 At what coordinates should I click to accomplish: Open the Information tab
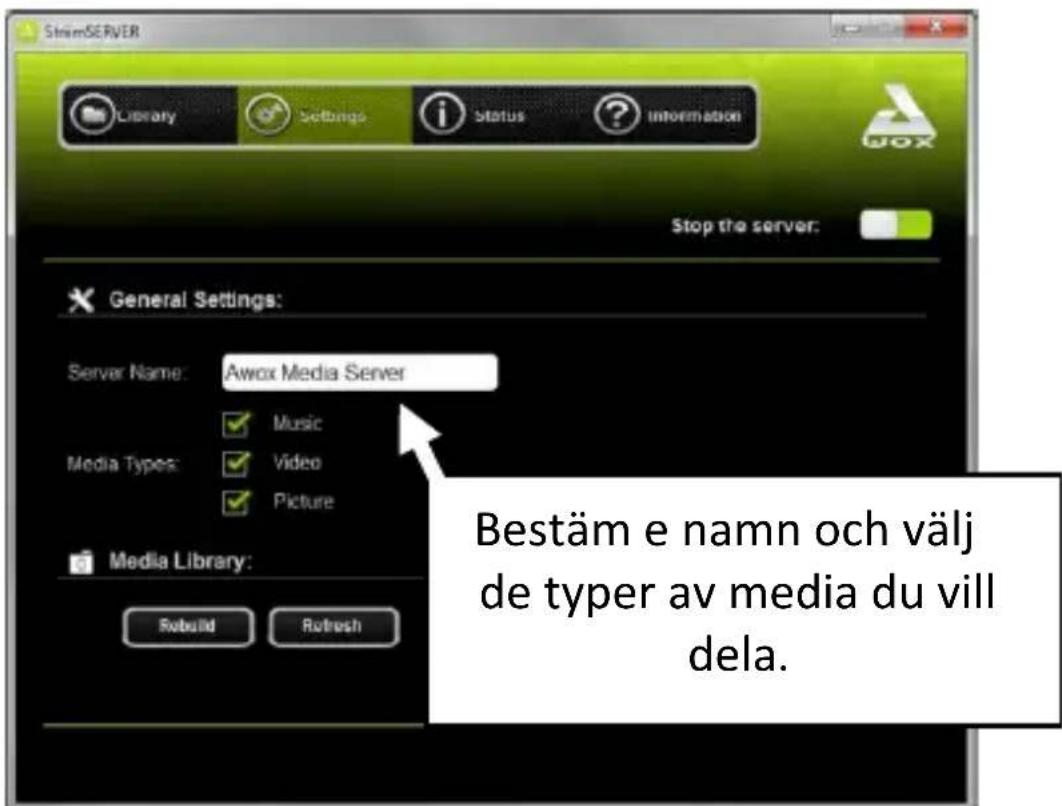click(x=670, y=115)
